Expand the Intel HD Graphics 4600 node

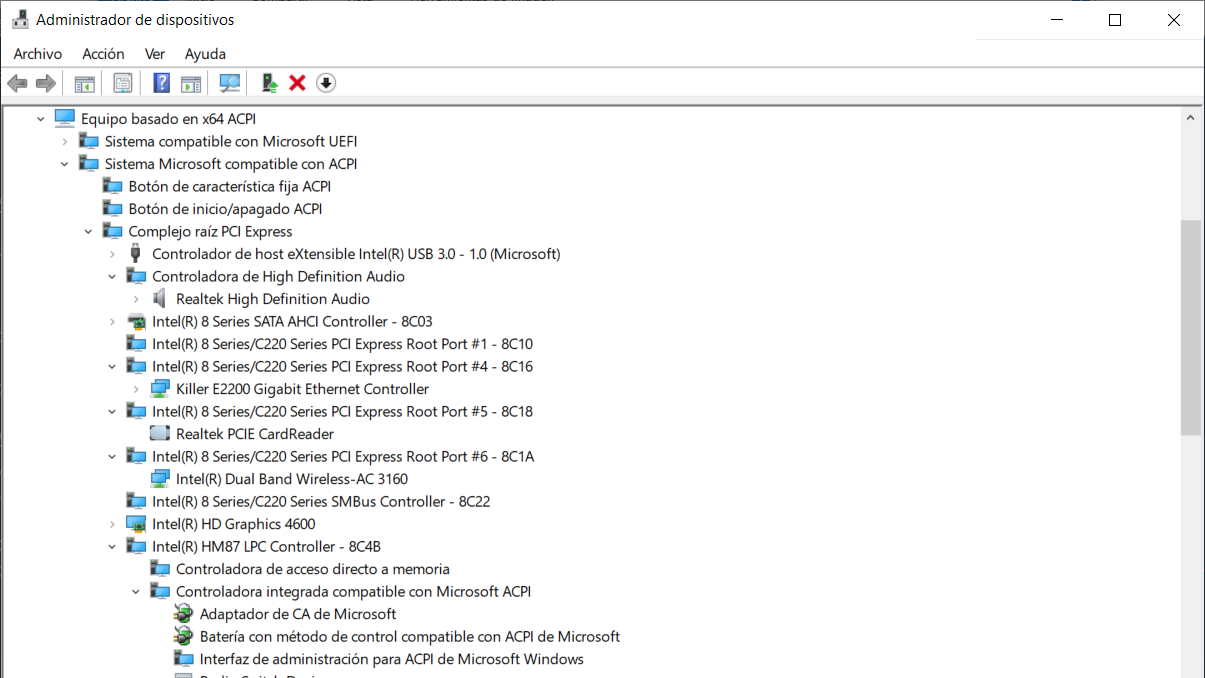[113, 524]
